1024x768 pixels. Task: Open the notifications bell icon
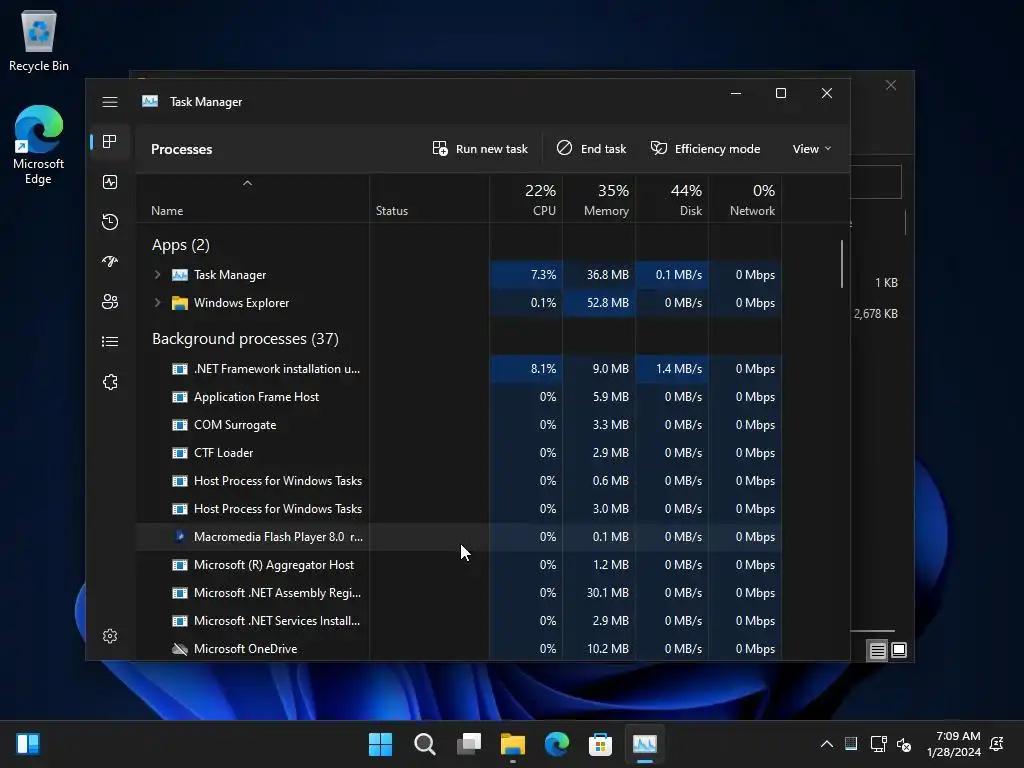997,744
